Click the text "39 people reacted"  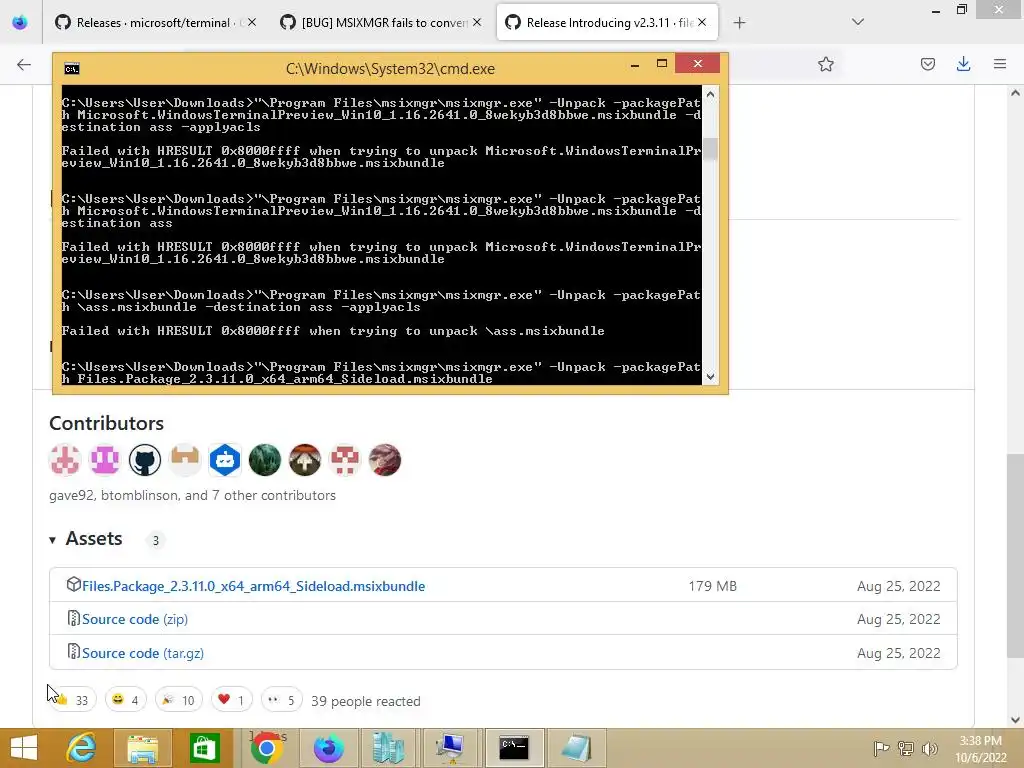[366, 701]
